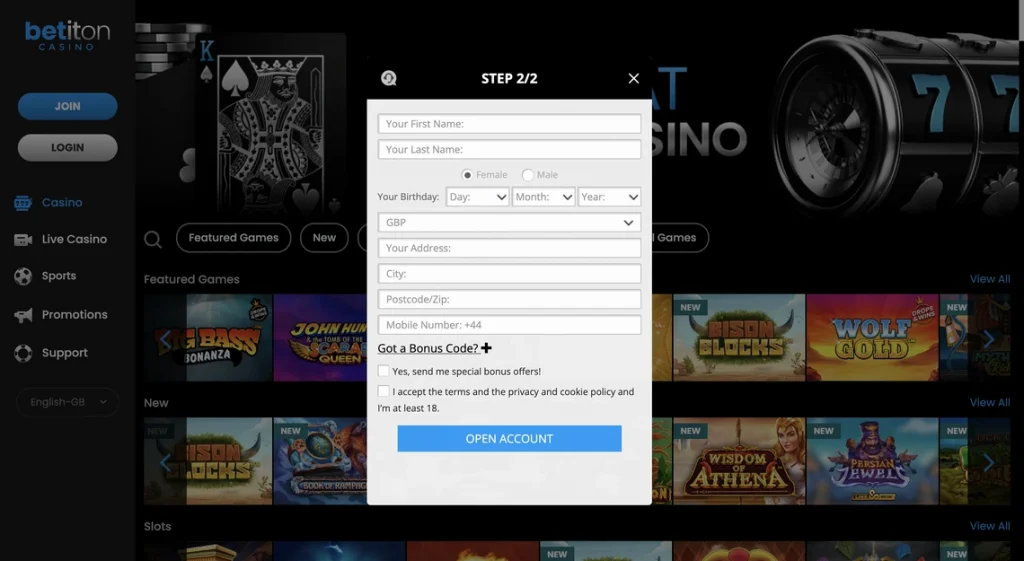This screenshot has width=1024, height=561.
Task: Click the JOIN button
Action: [68, 106]
